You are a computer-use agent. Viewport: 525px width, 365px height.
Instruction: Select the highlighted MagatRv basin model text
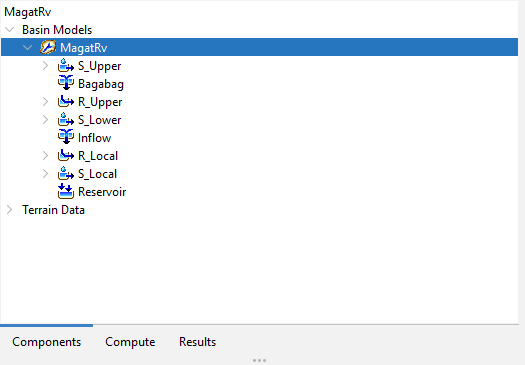(84, 48)
